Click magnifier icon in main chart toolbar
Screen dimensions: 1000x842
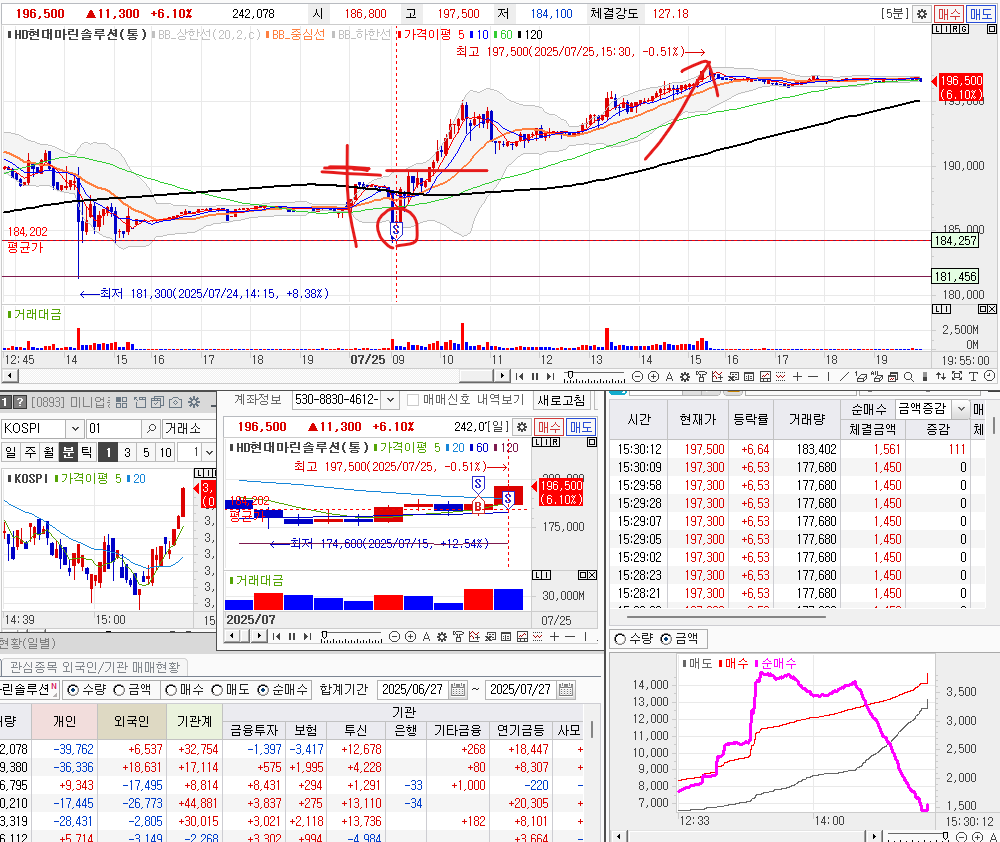909,376
